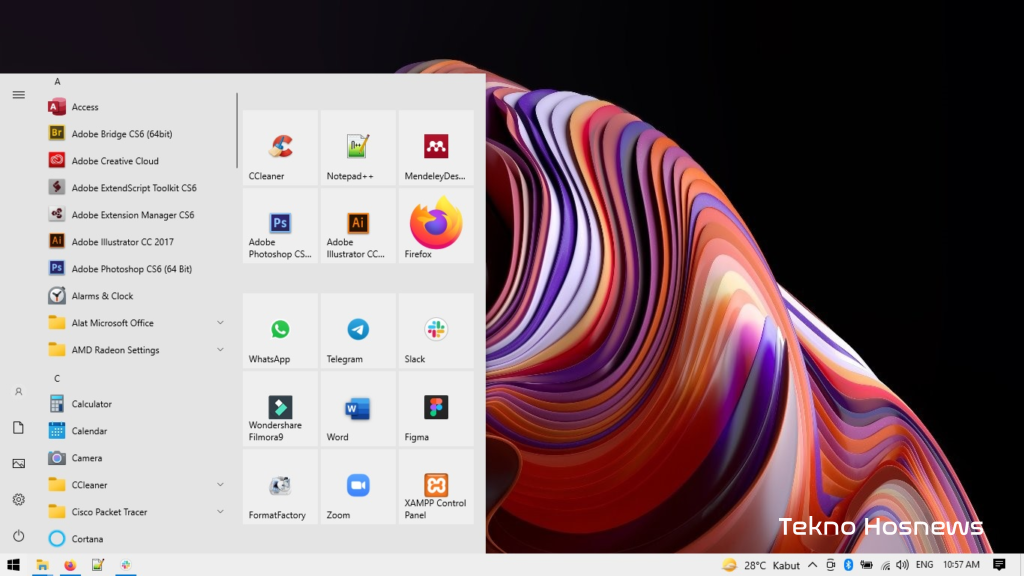Click the app list scrollbar
This screenshot has width=1024, height=576.
[237, 130]
